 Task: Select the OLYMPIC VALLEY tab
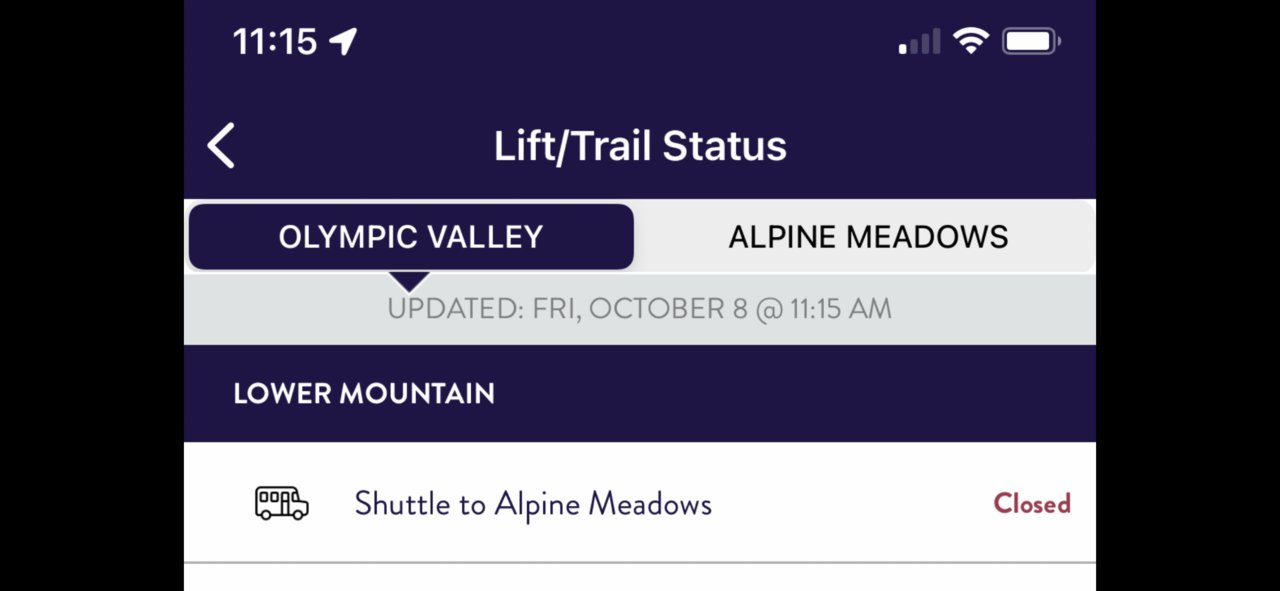tap(411, 237)
